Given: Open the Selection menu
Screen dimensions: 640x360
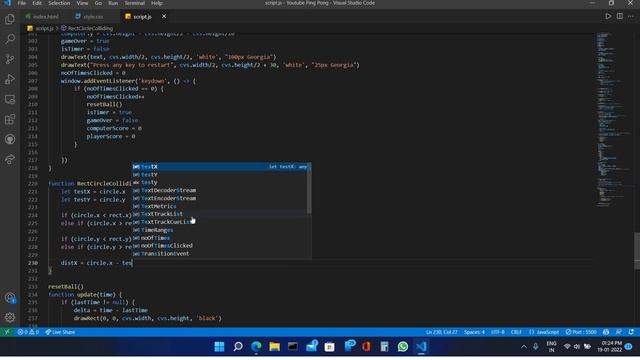Looking at the screenshot, I should click(x=59, y=3).
